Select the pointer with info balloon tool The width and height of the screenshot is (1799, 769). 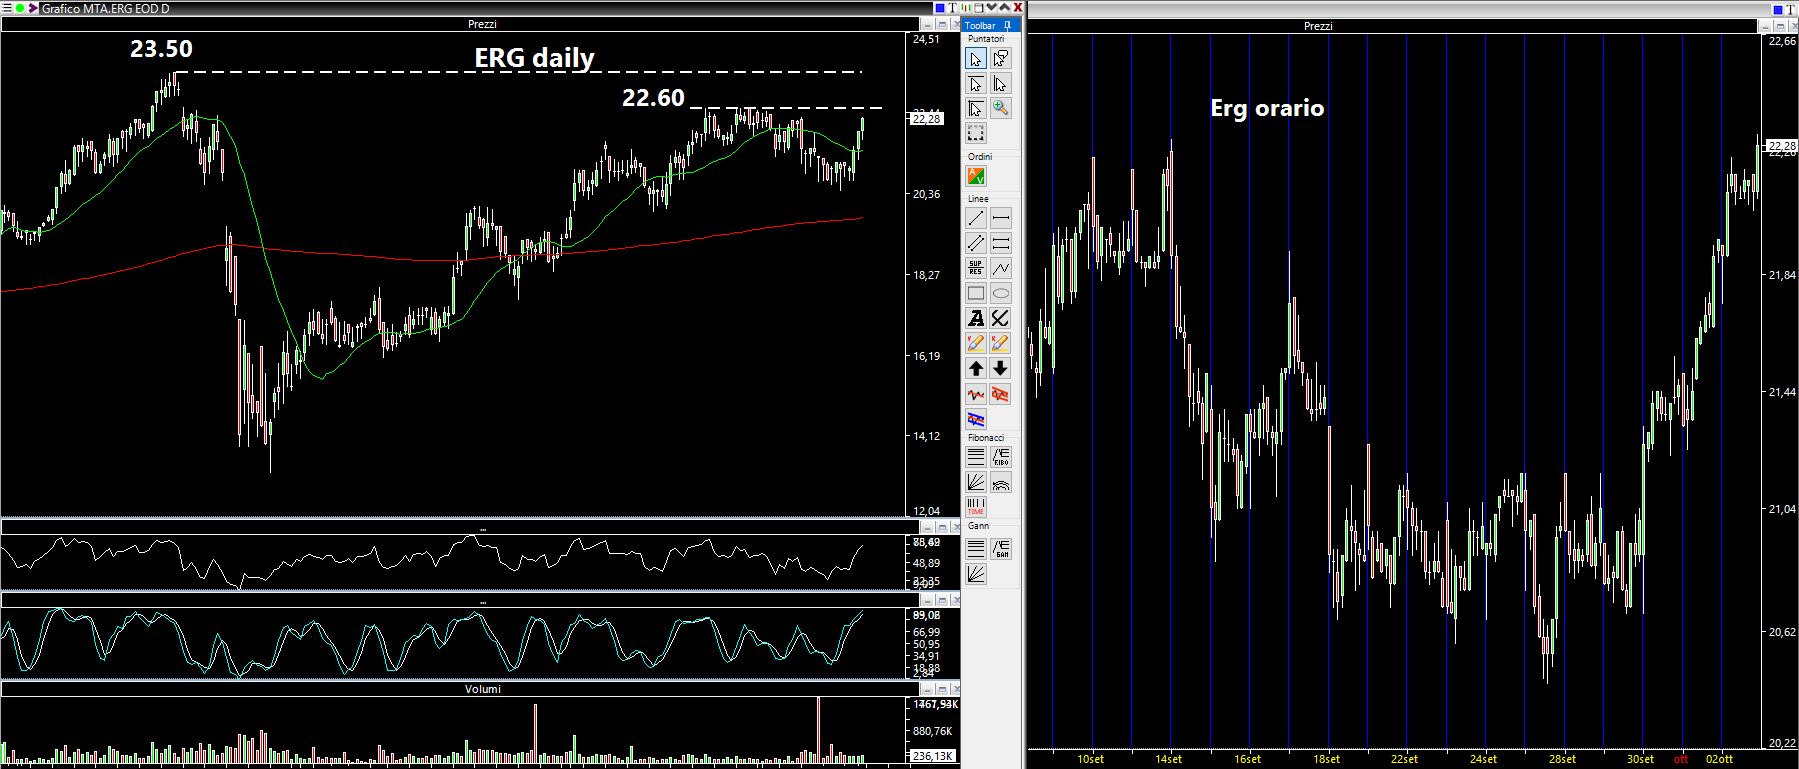pyautogui.click(x=1000, y=59)
